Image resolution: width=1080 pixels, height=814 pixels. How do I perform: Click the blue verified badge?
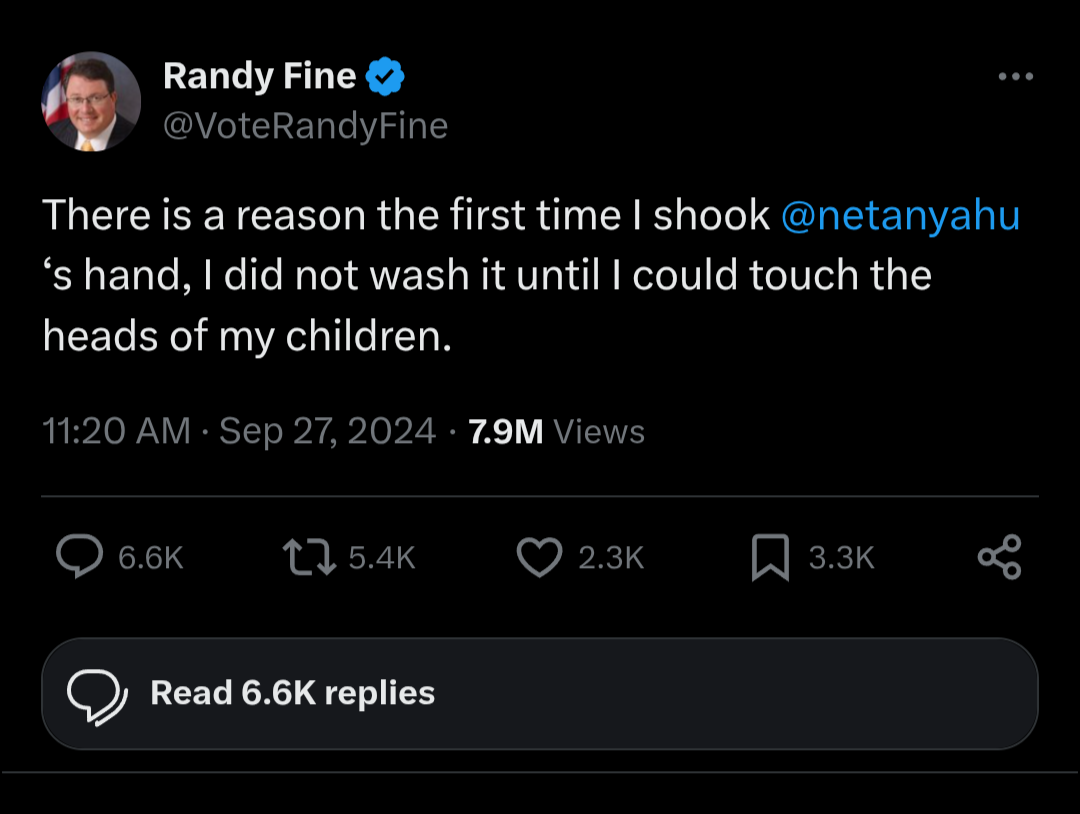pyautogui.click(x=386, y=76)
